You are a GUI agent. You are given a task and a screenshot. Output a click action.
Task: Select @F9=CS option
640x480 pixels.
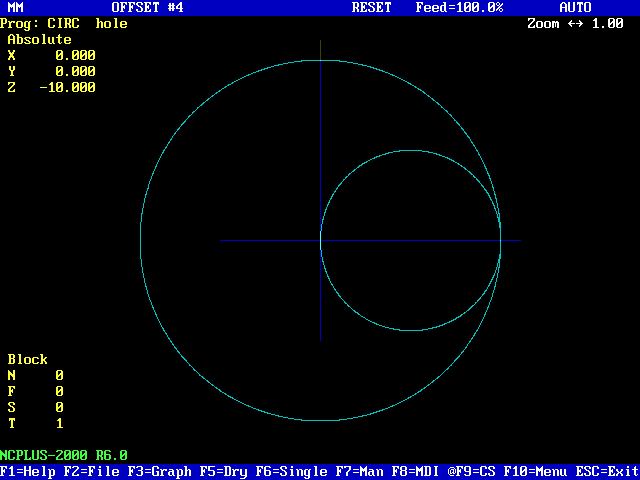471,472
